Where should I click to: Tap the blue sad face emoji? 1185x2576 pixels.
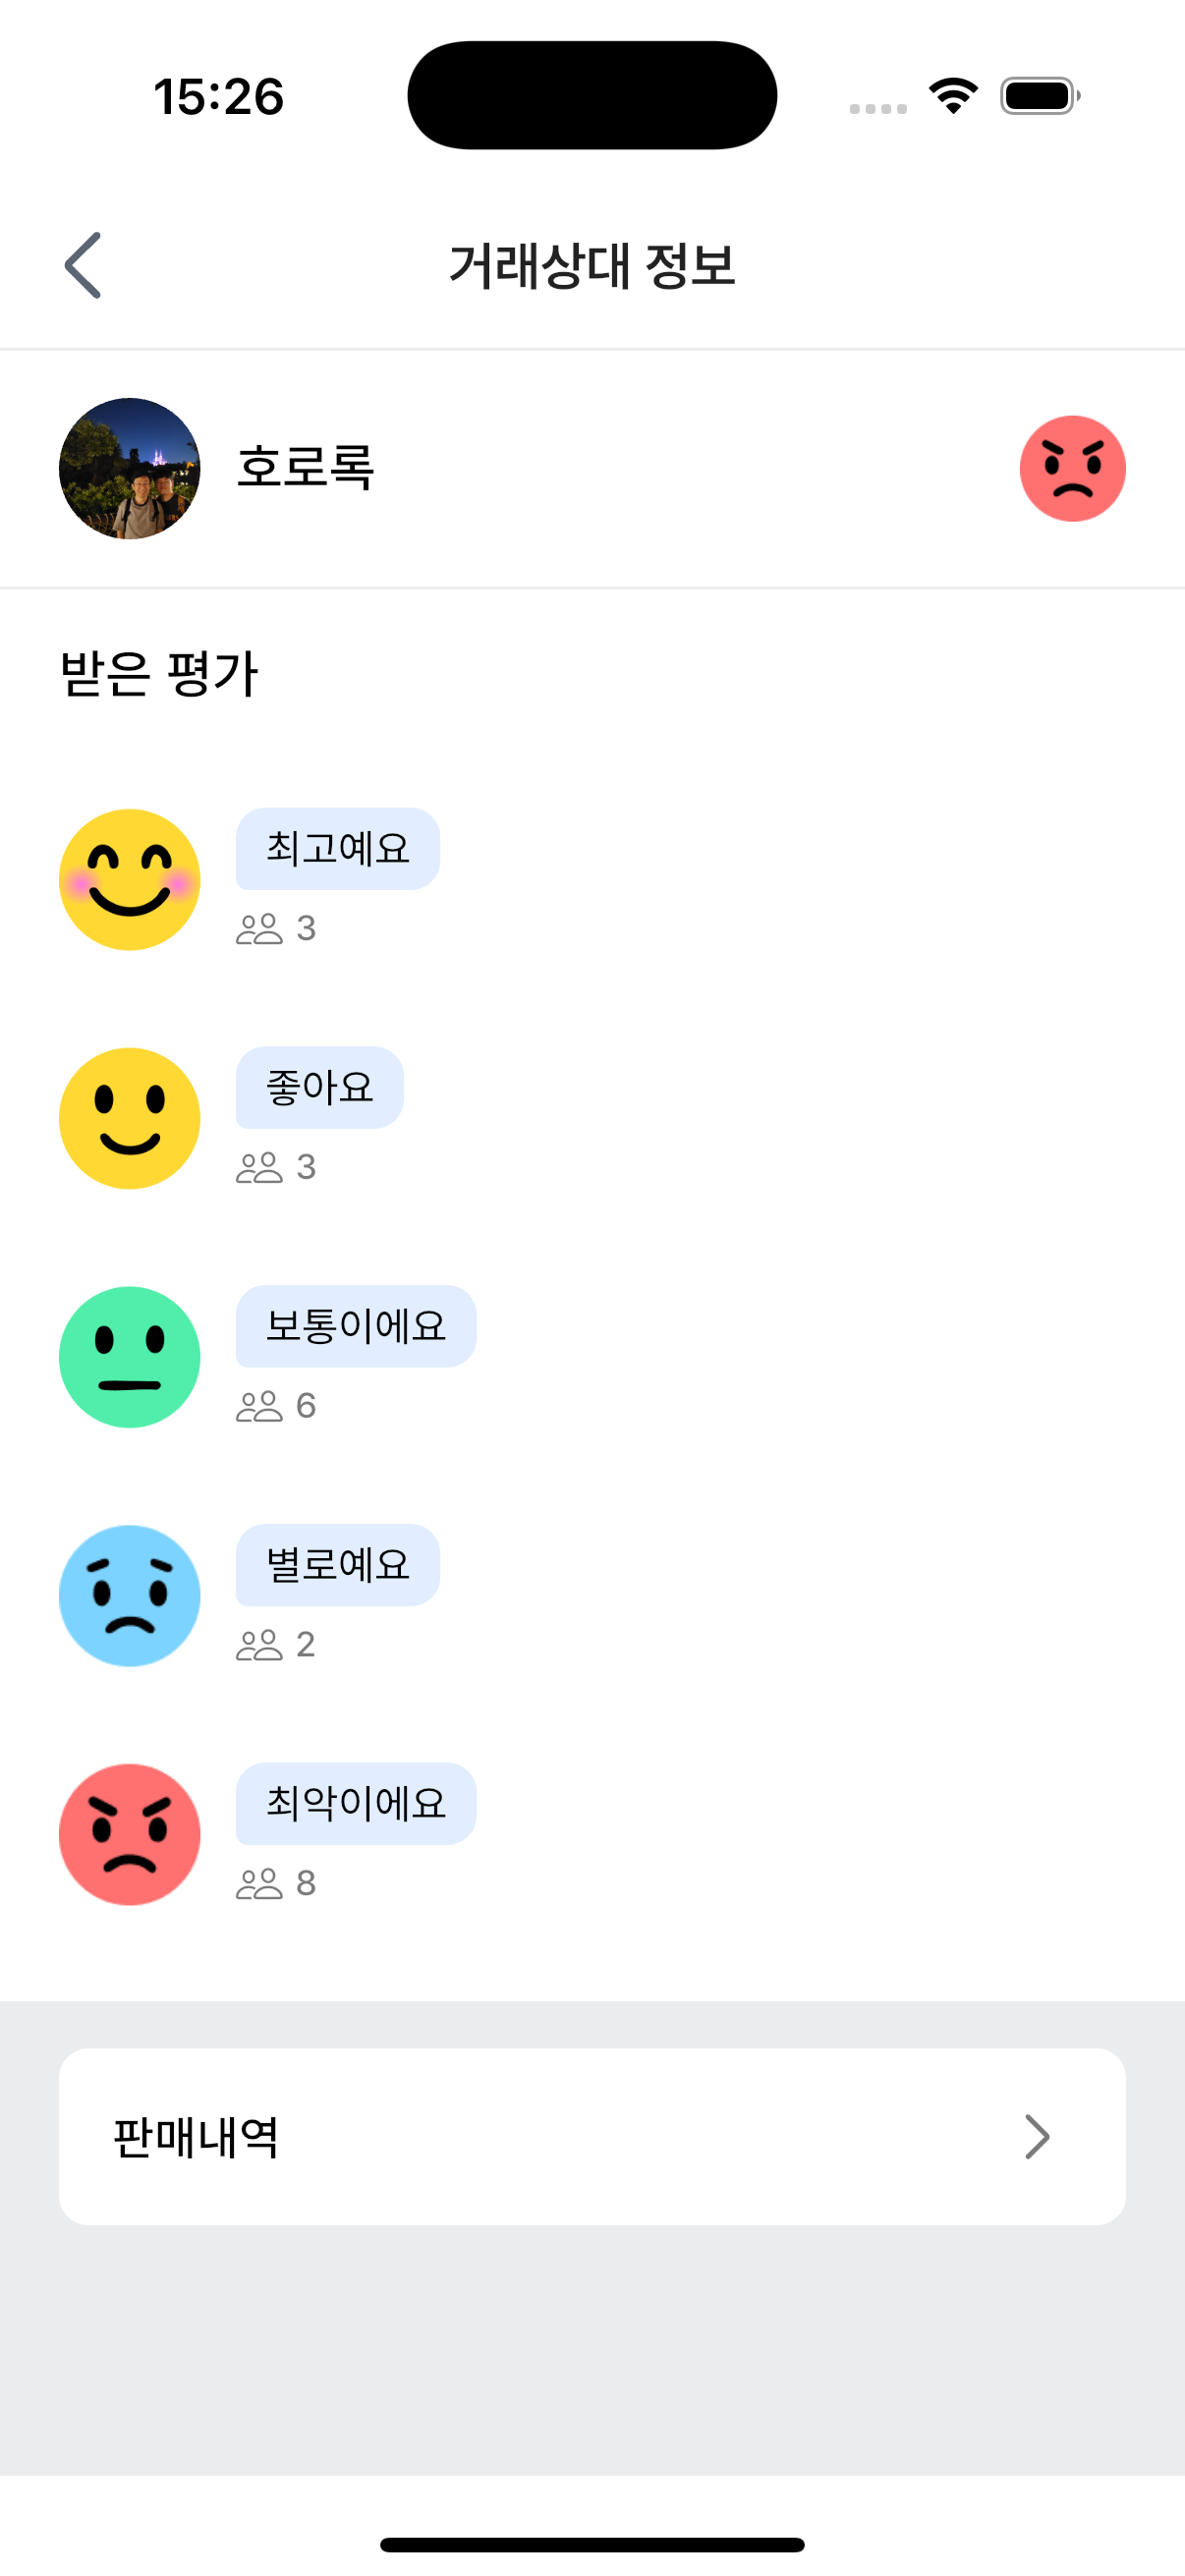[130, 1596]
